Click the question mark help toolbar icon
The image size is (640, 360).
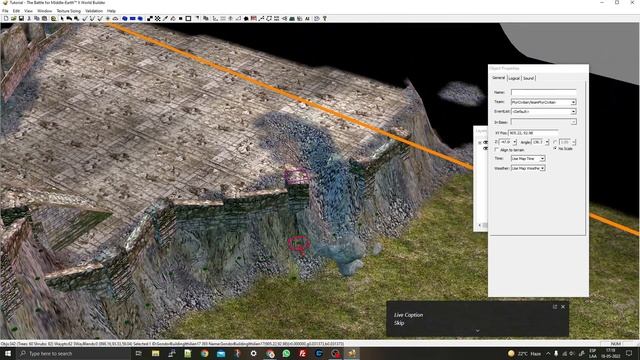coord(324,18)
